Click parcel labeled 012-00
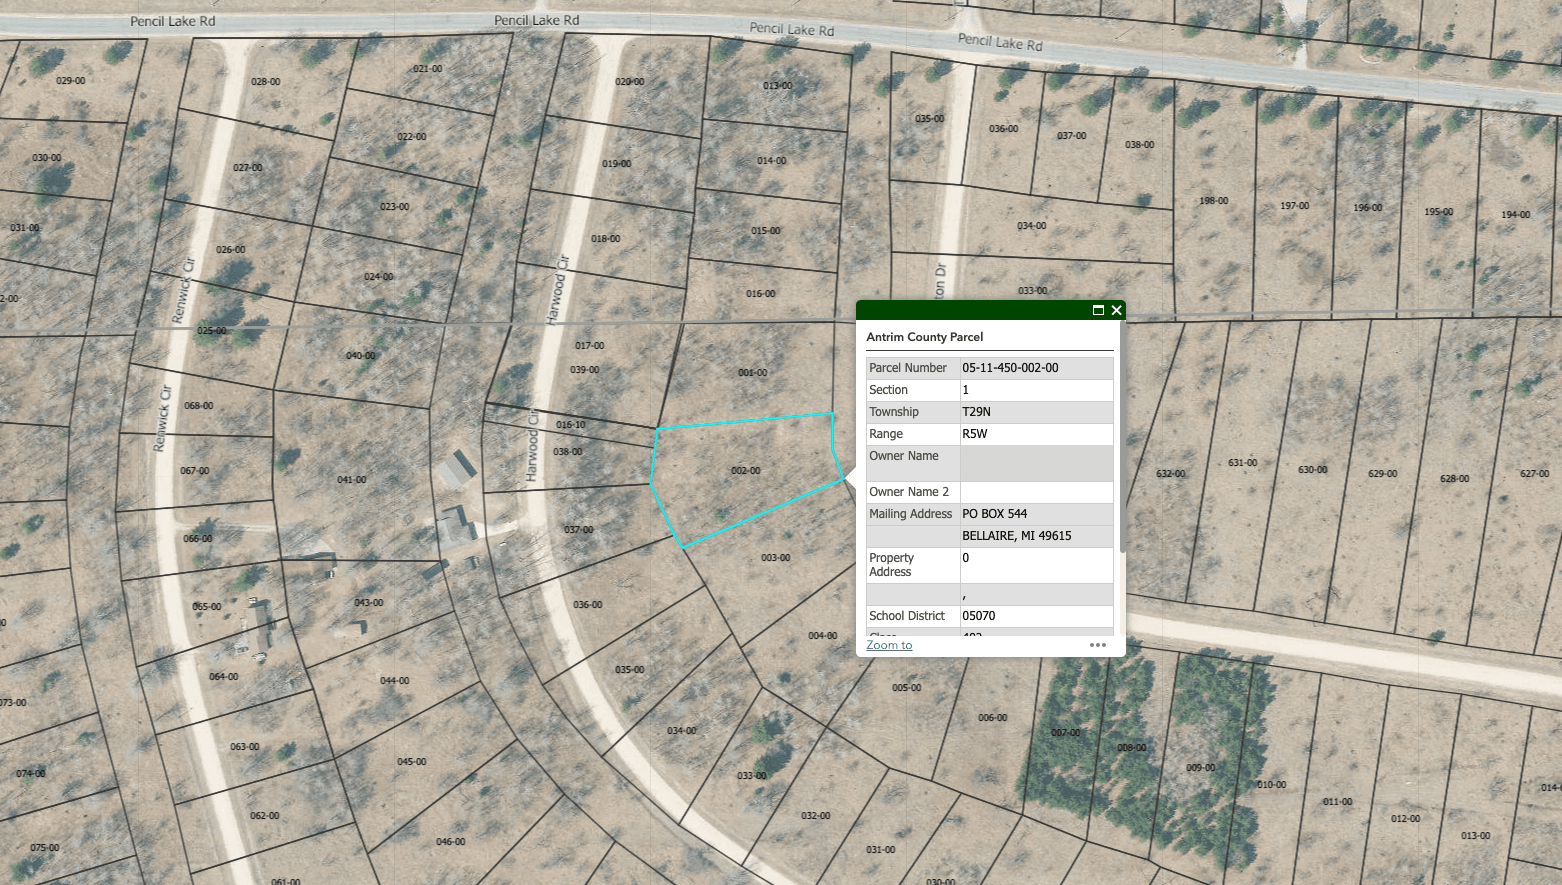 1405,819
